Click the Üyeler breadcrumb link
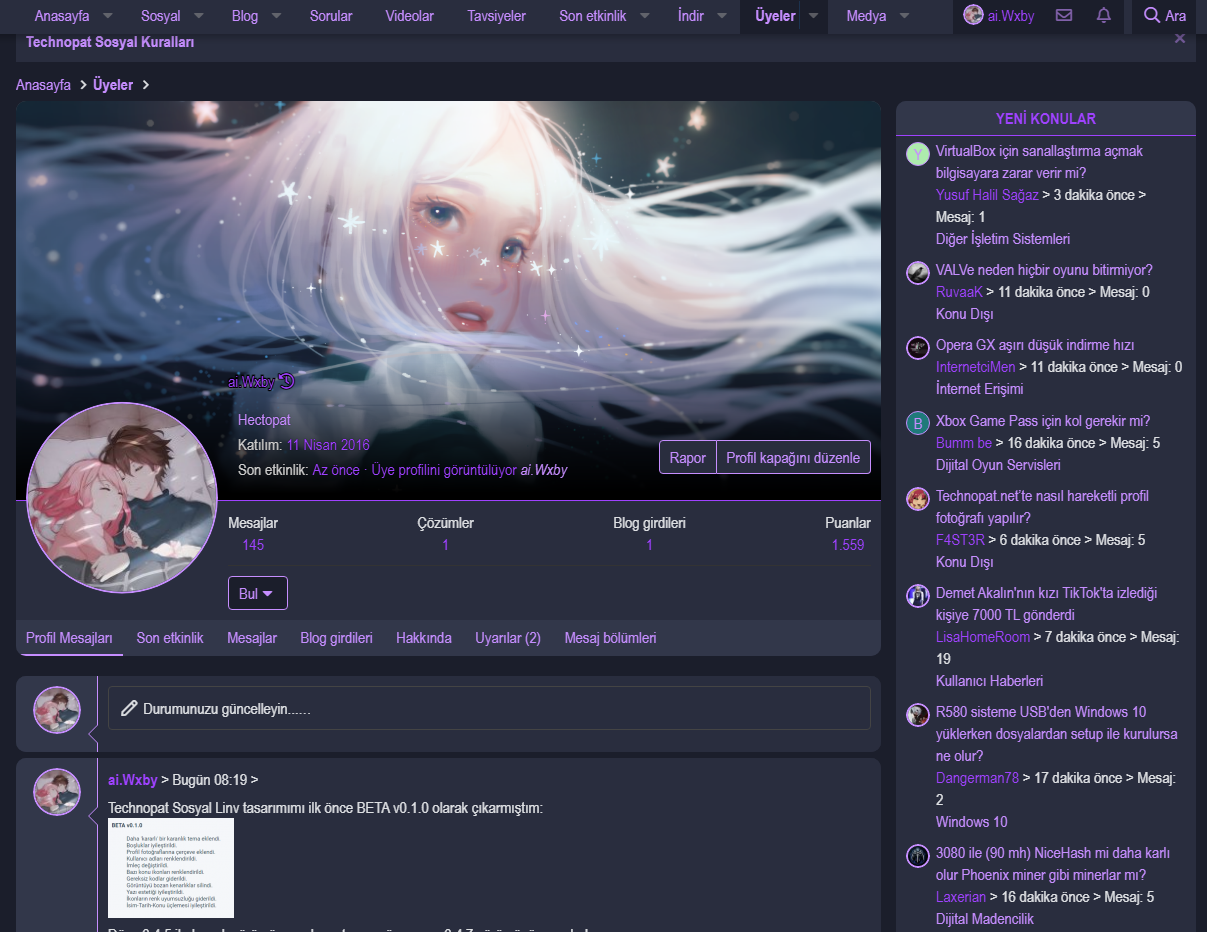The width and height of the screenshot is (1207, 932). (113, 85)
